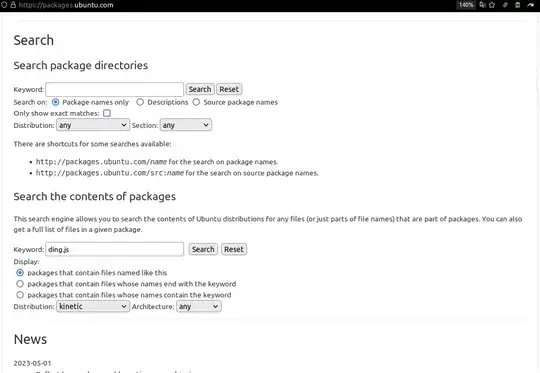This screenshot has width=540, height=373.
Task: Reset zoom via the 140% badge
Action: tap(466, 5)
